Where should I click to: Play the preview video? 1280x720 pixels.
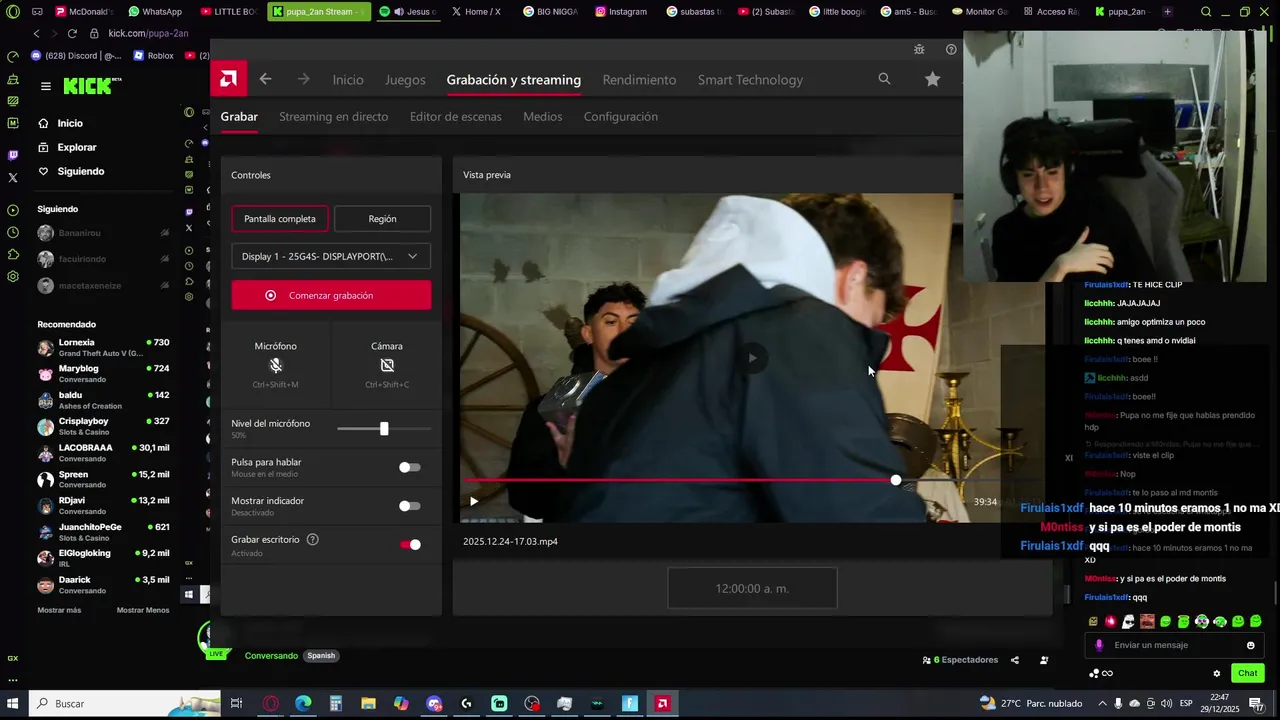coord(473,502)
